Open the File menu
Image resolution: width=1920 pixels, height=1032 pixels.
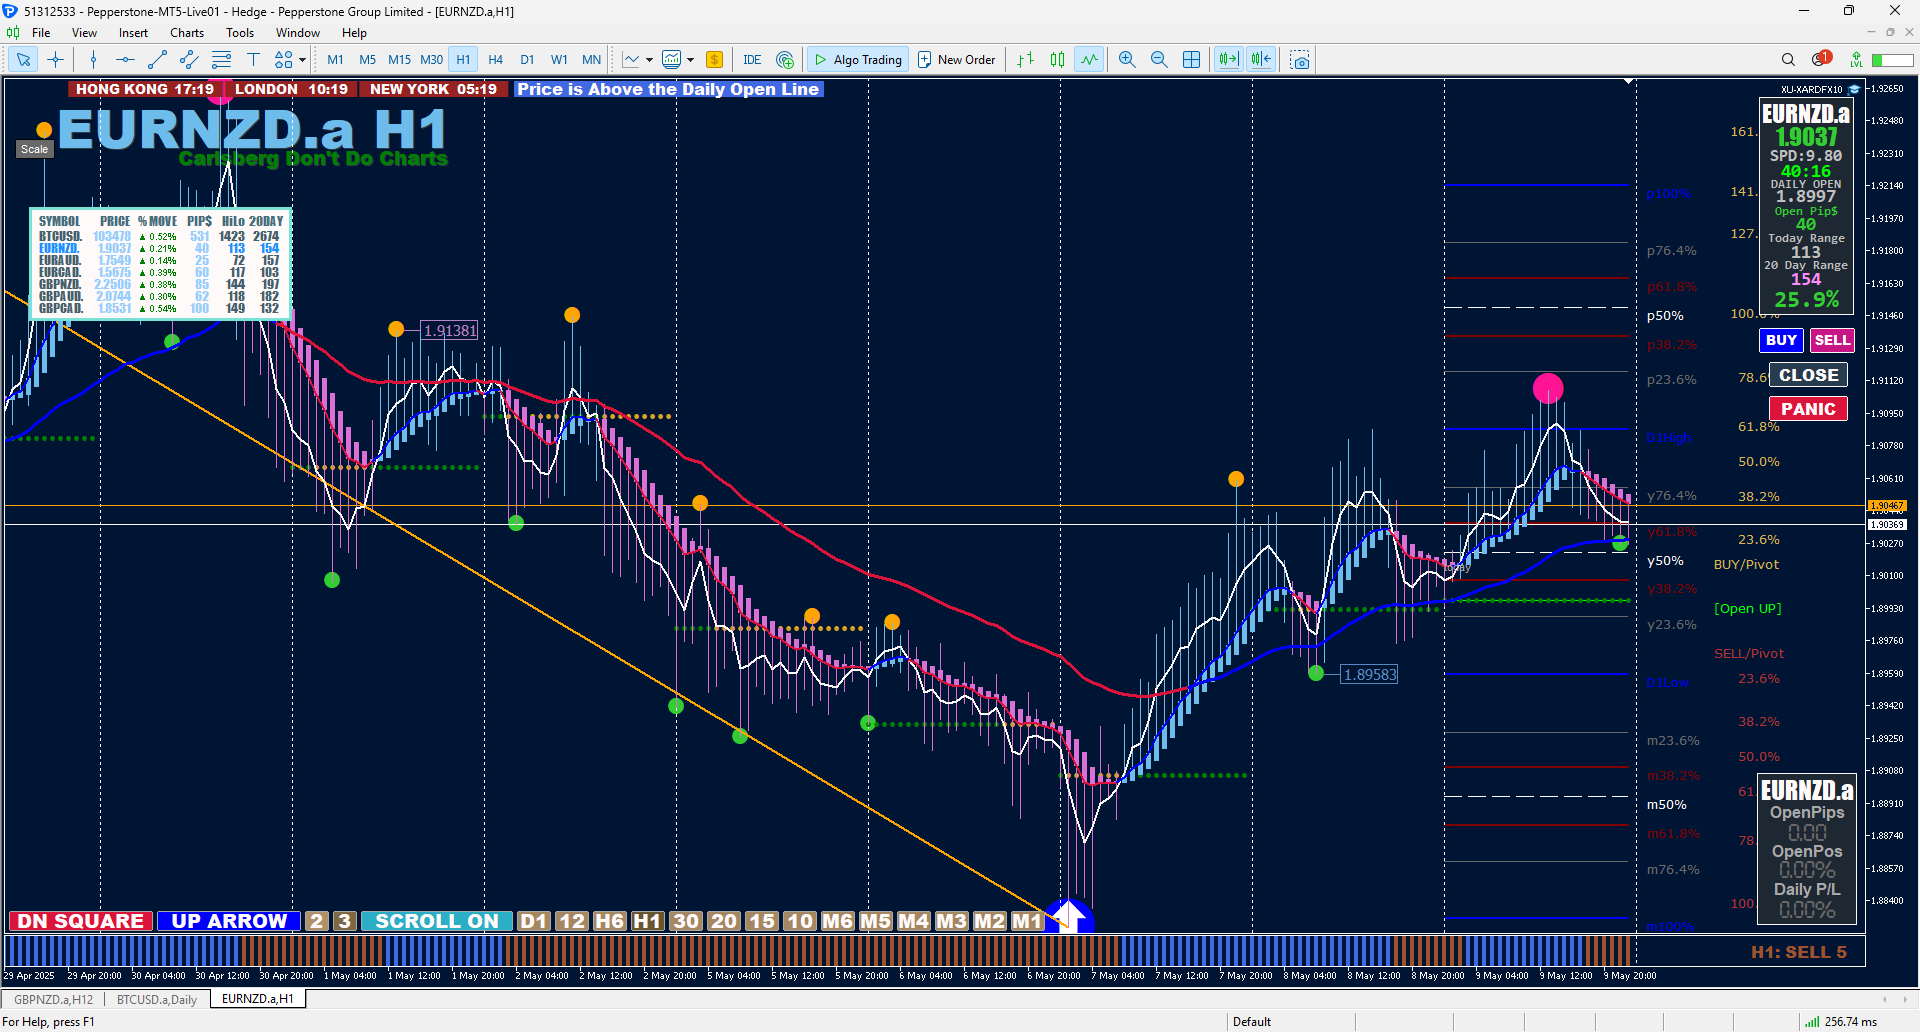[x=41, y=33]
